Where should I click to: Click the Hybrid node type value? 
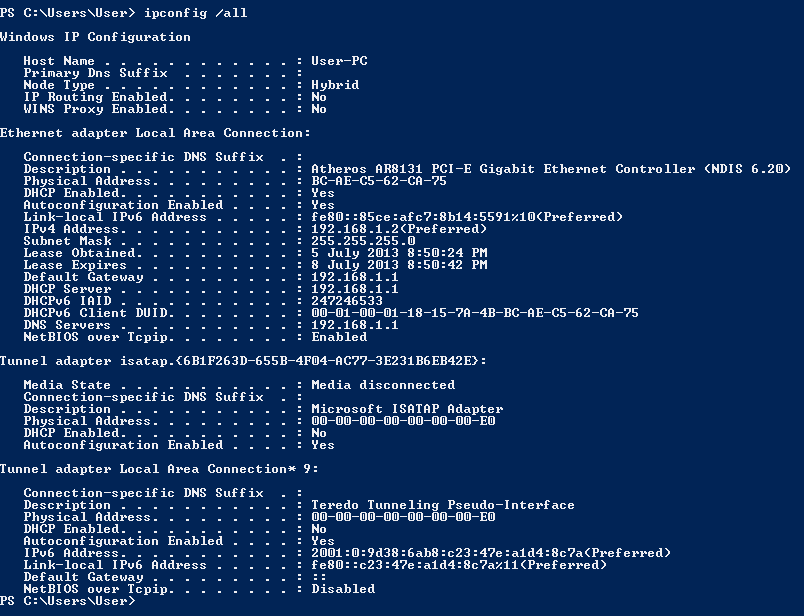click(335, 85)
